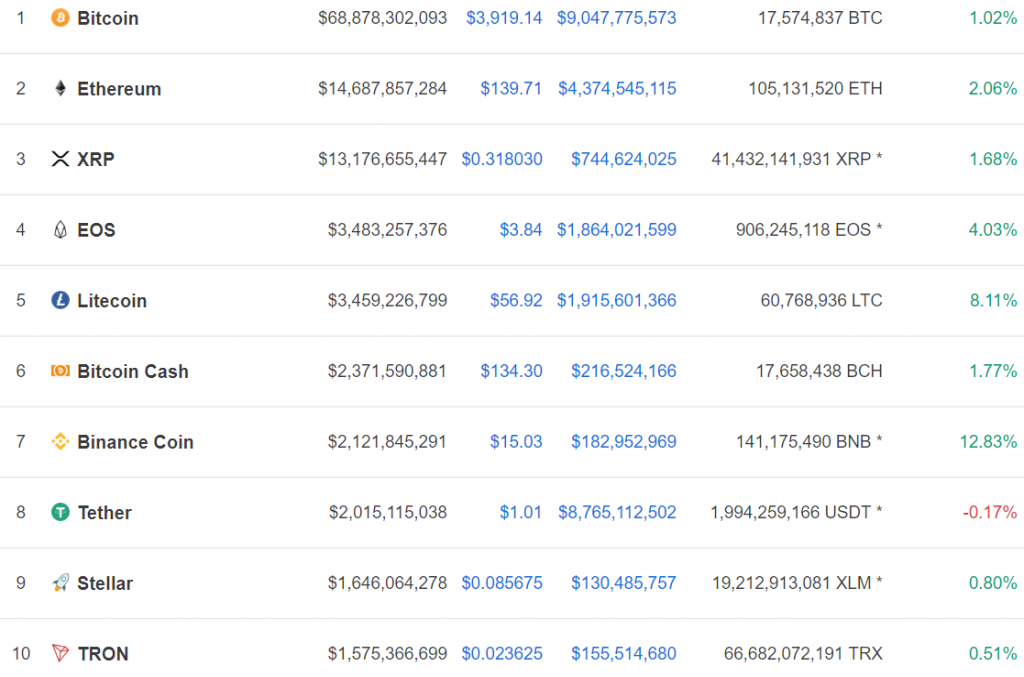Select the 66,682,072,191 TRX supply value
This screenshot has width=1024, height=677.
click(803, 653)
